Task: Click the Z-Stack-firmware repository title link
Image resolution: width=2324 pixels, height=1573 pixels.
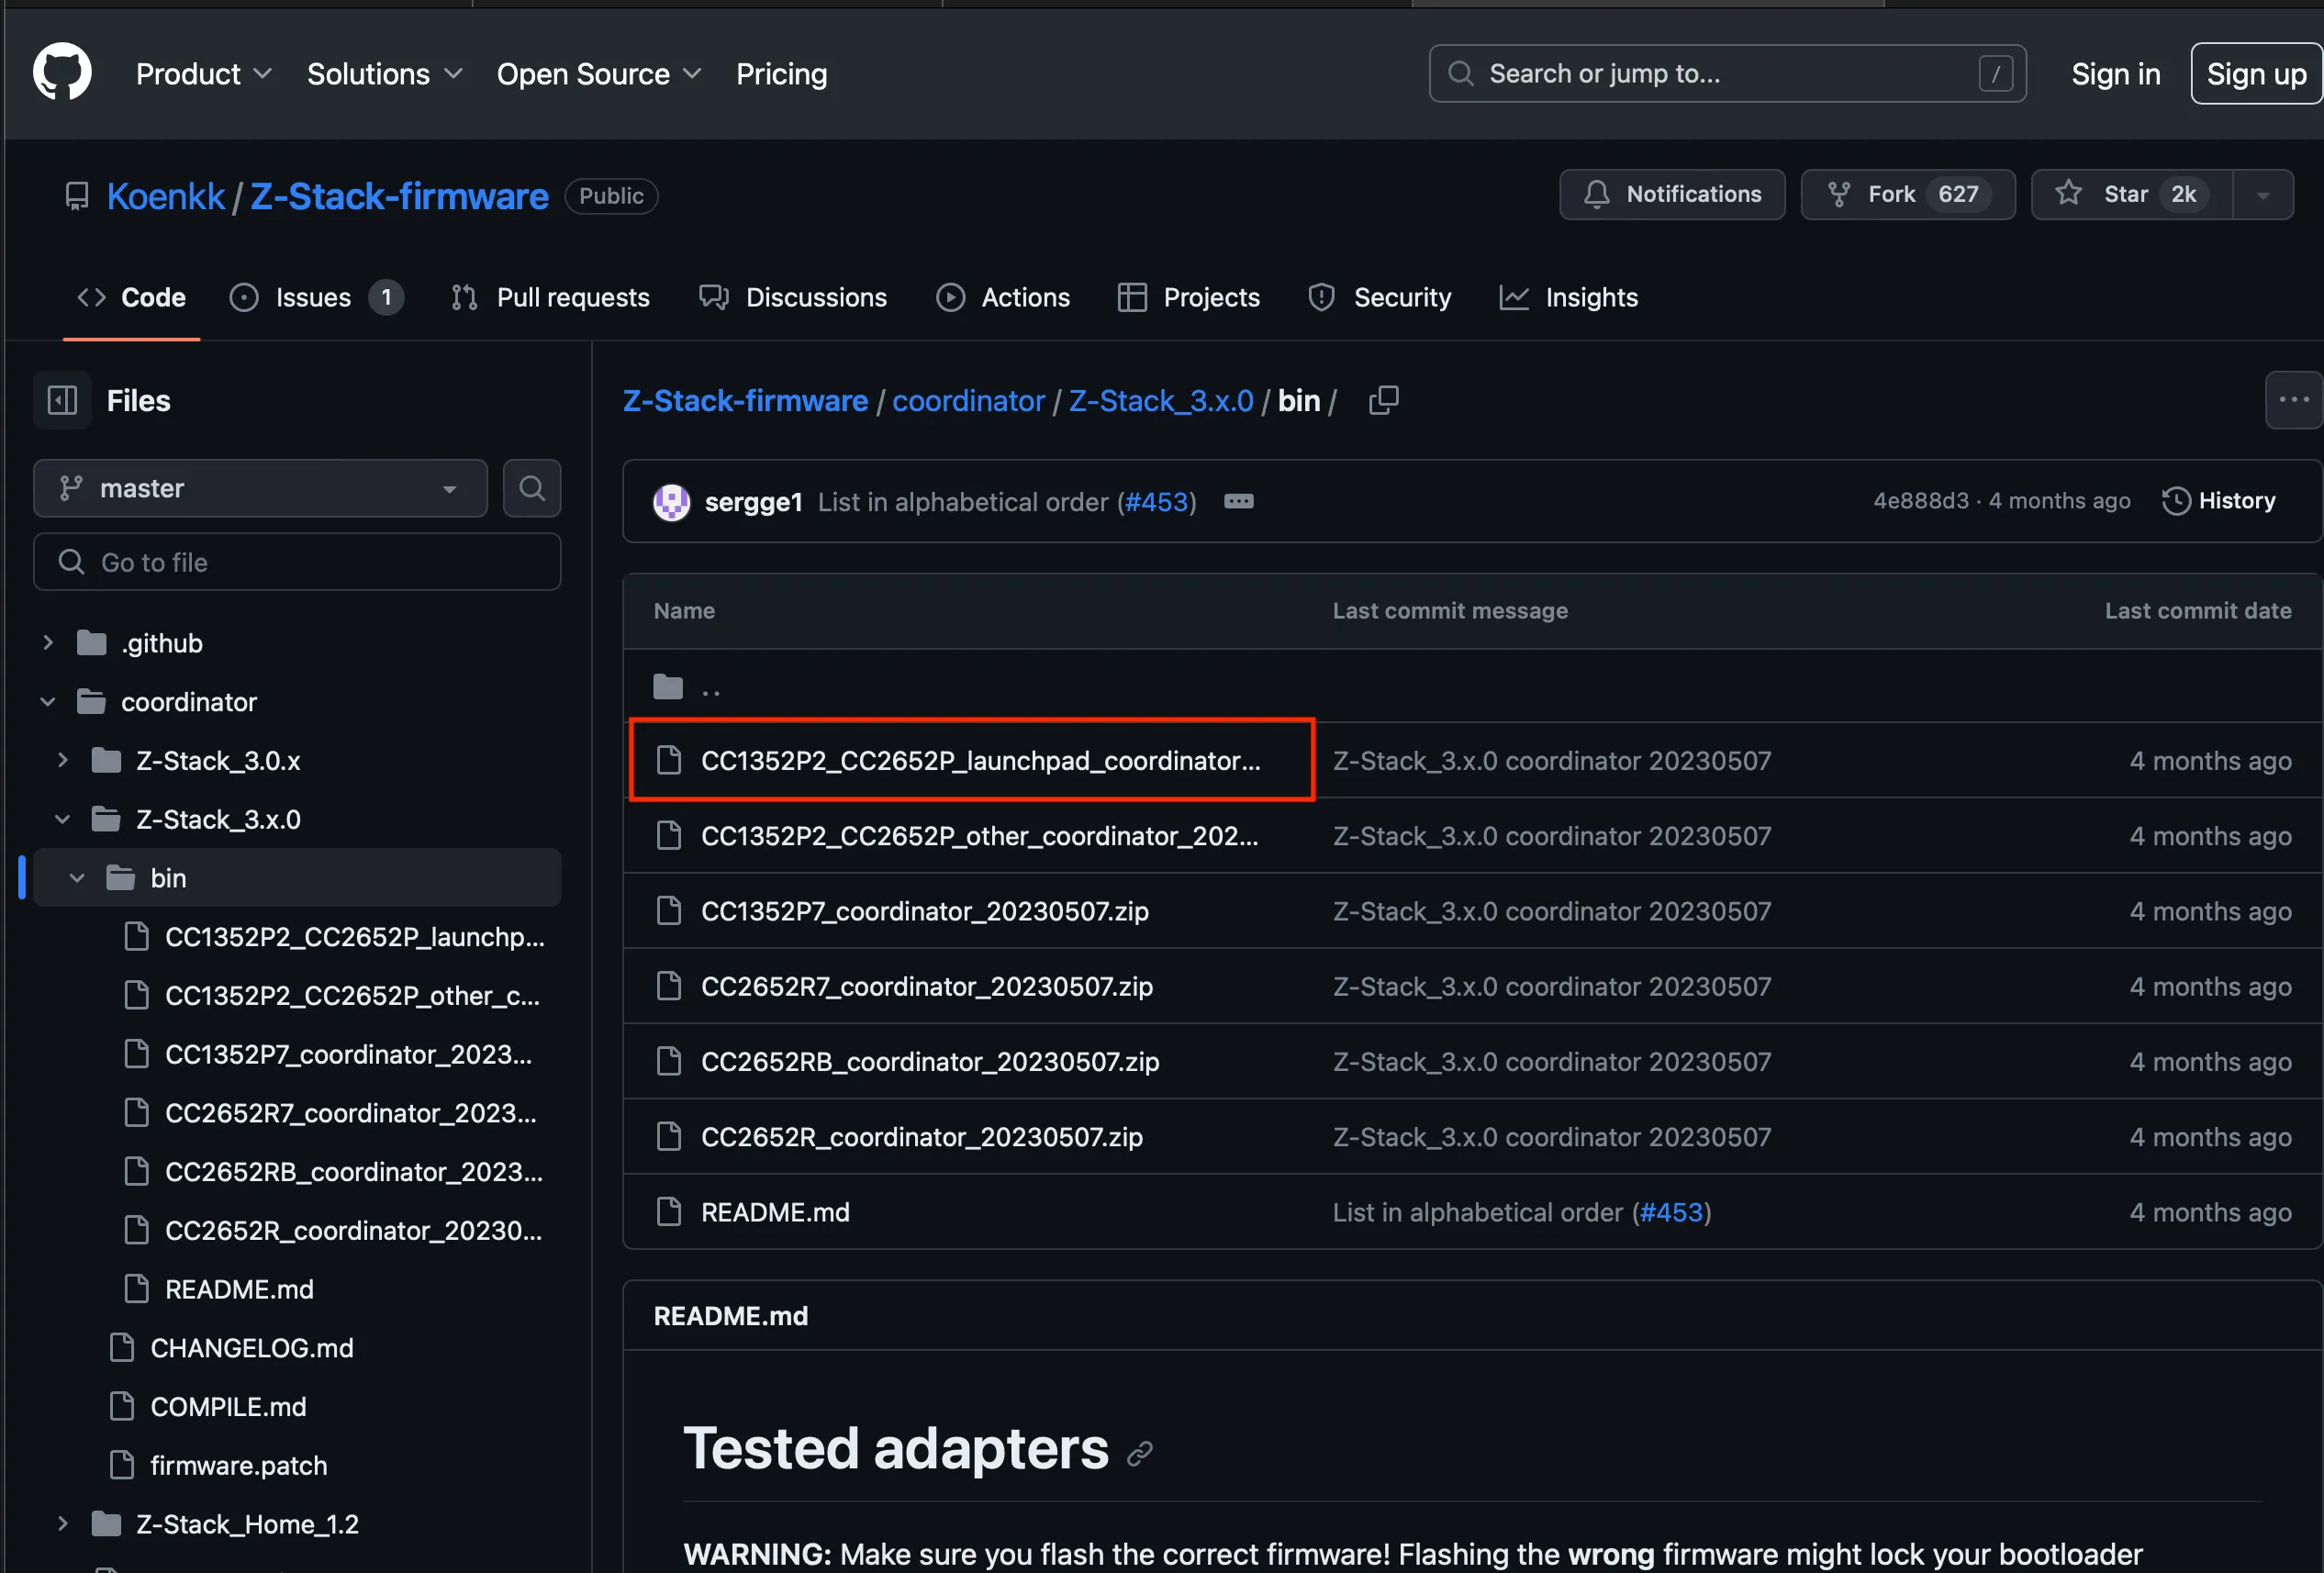Action: click(x=399, y=196)
